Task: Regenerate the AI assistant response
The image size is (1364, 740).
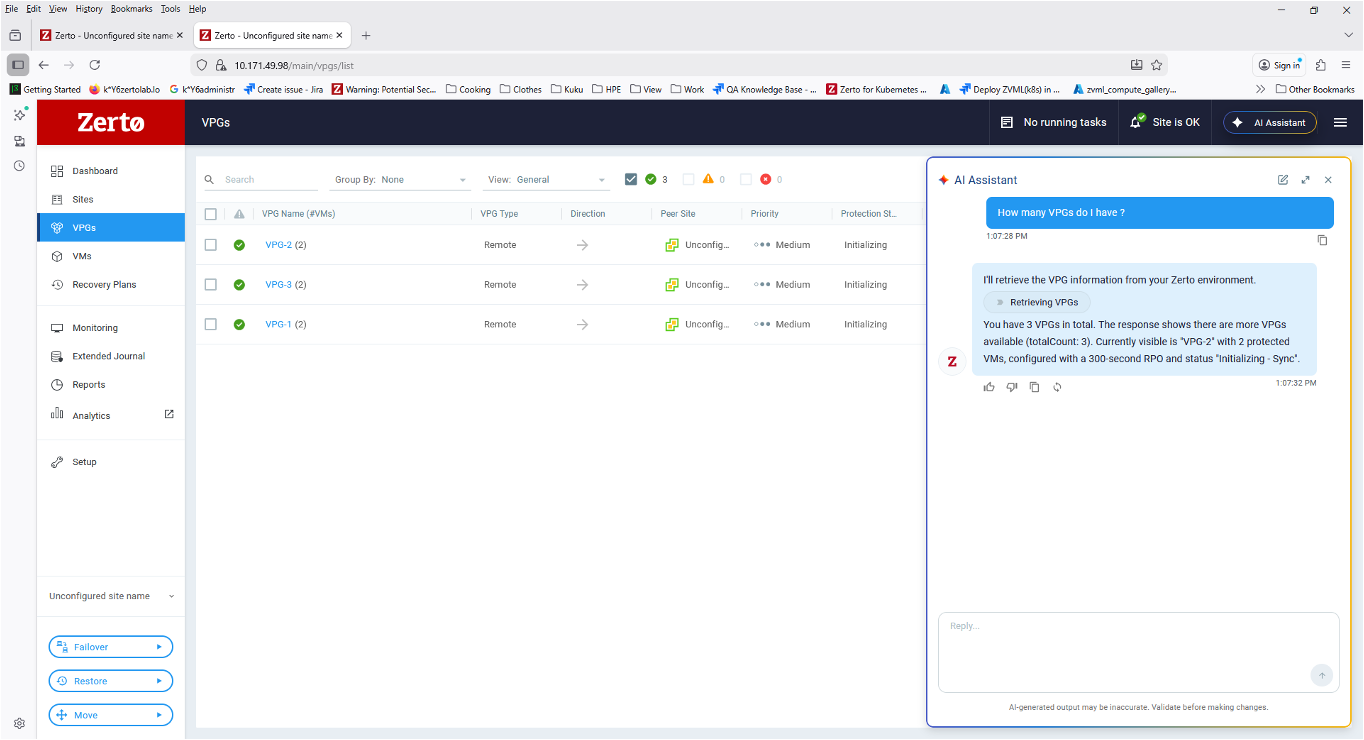Action: (1057, 387)
